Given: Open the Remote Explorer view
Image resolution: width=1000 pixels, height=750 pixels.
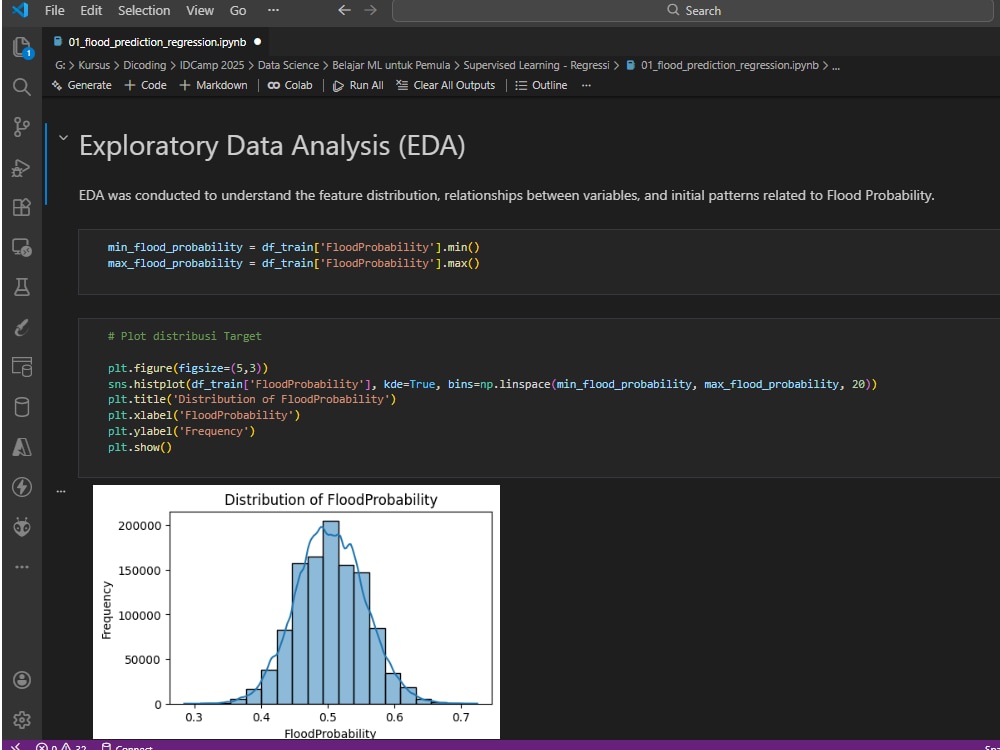Looking at the screenshot, I should click(x=22, y=247).
